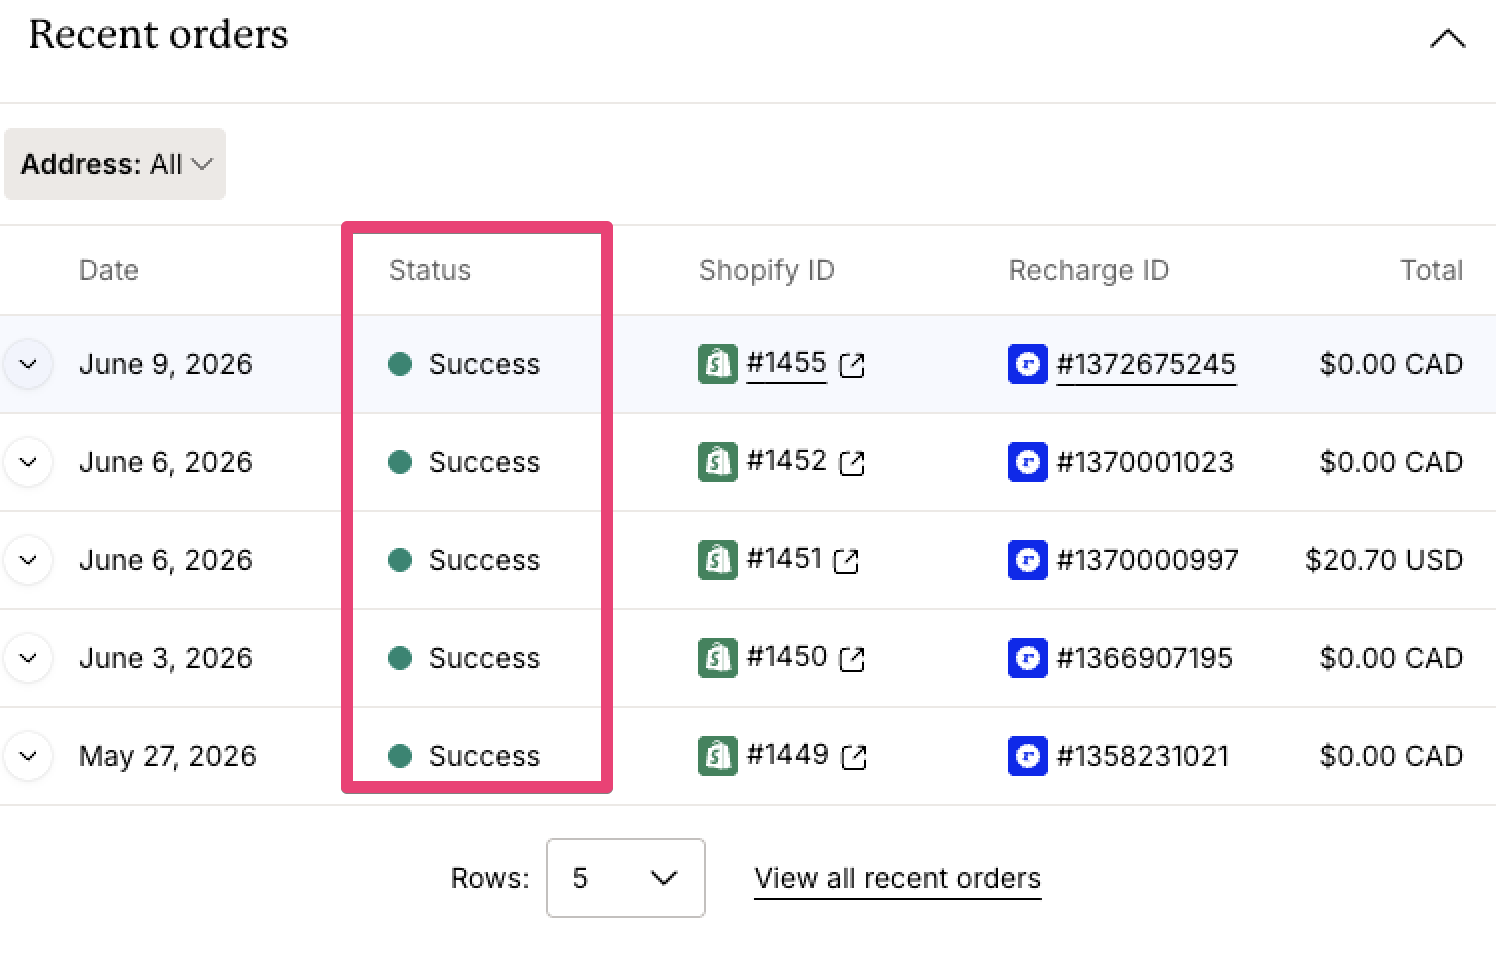The width and height of the screenshot is (1496, 956).
Task: Click the May 27, 2026 date cell
Action: (x=168, y=756)
